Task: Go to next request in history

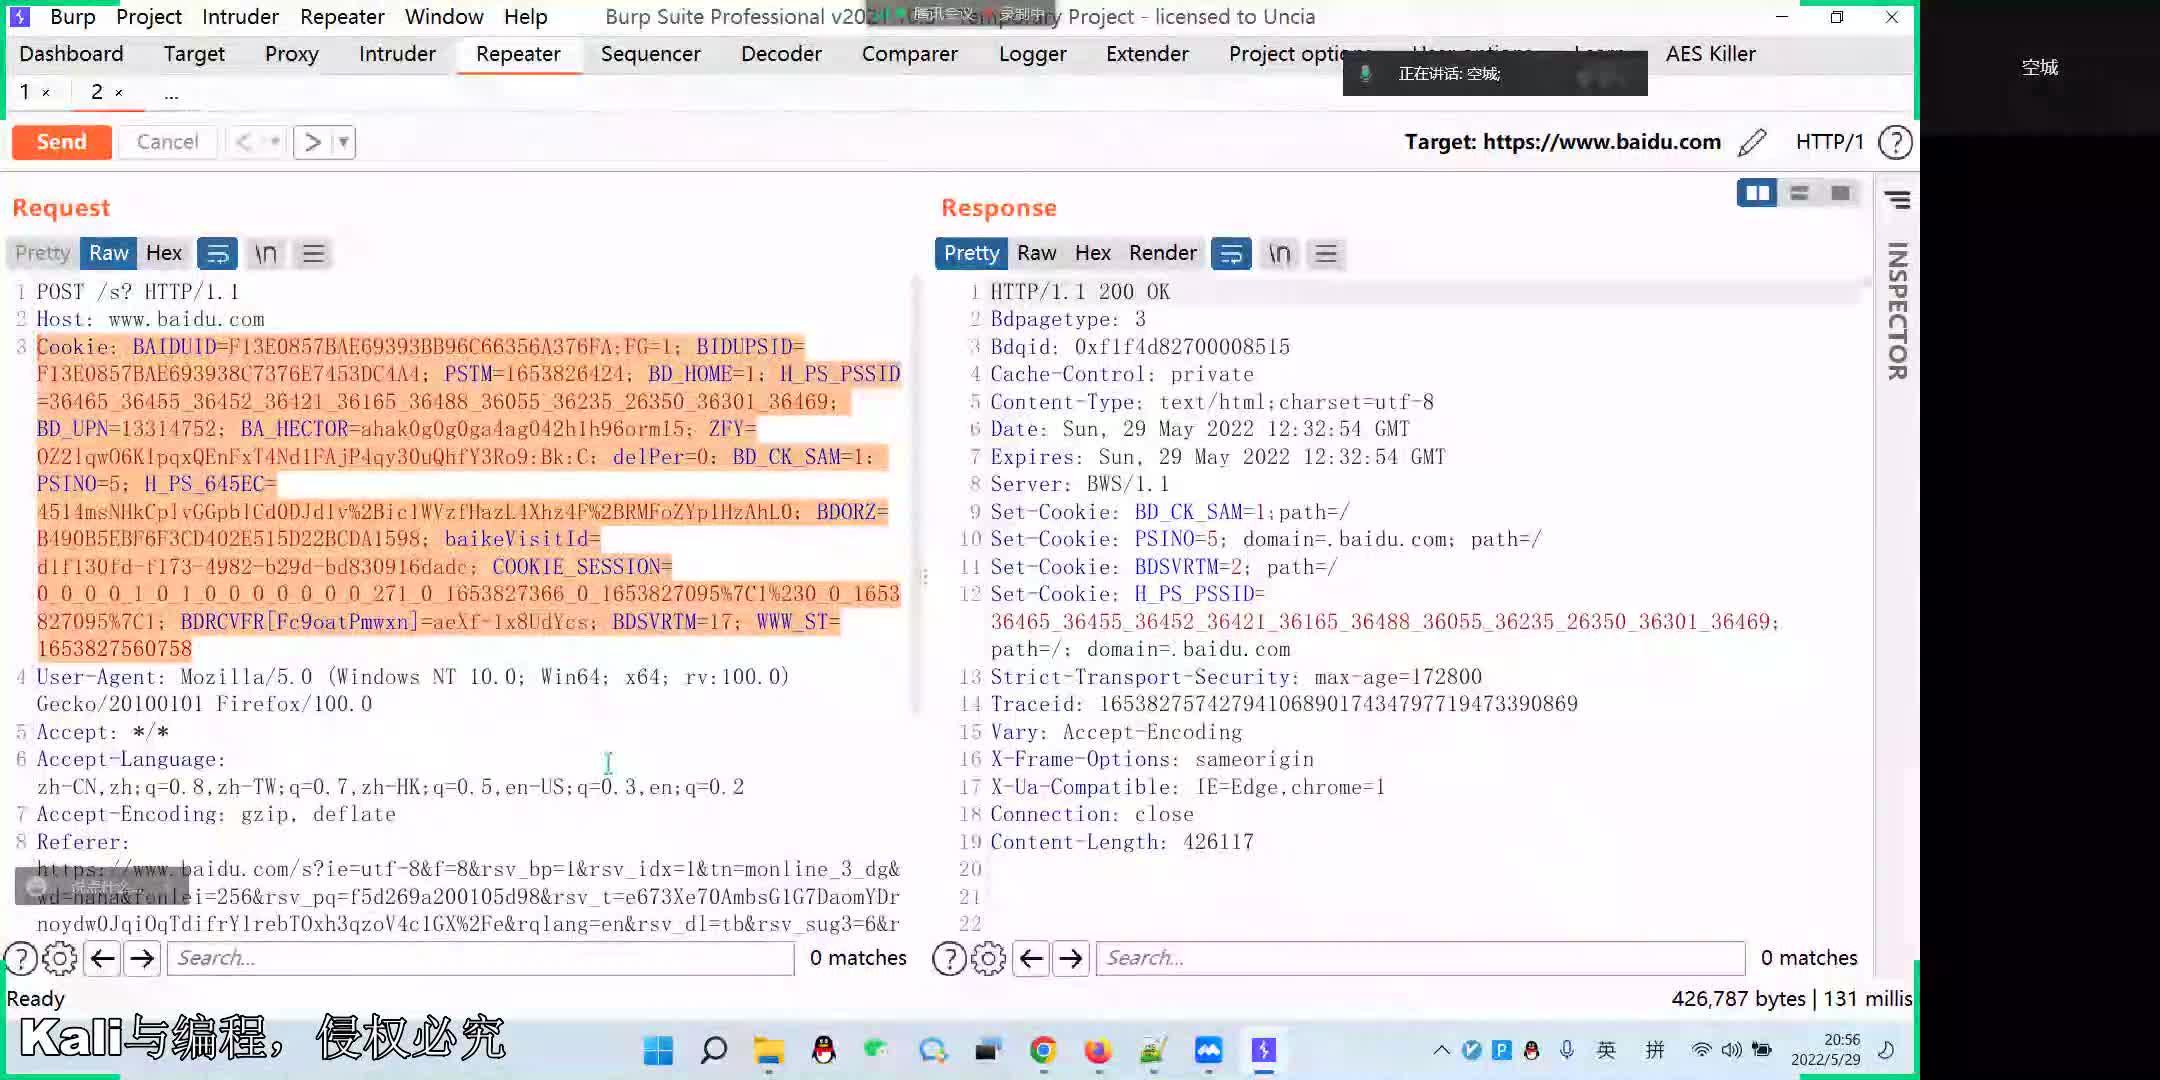Action: click(312, 142)
